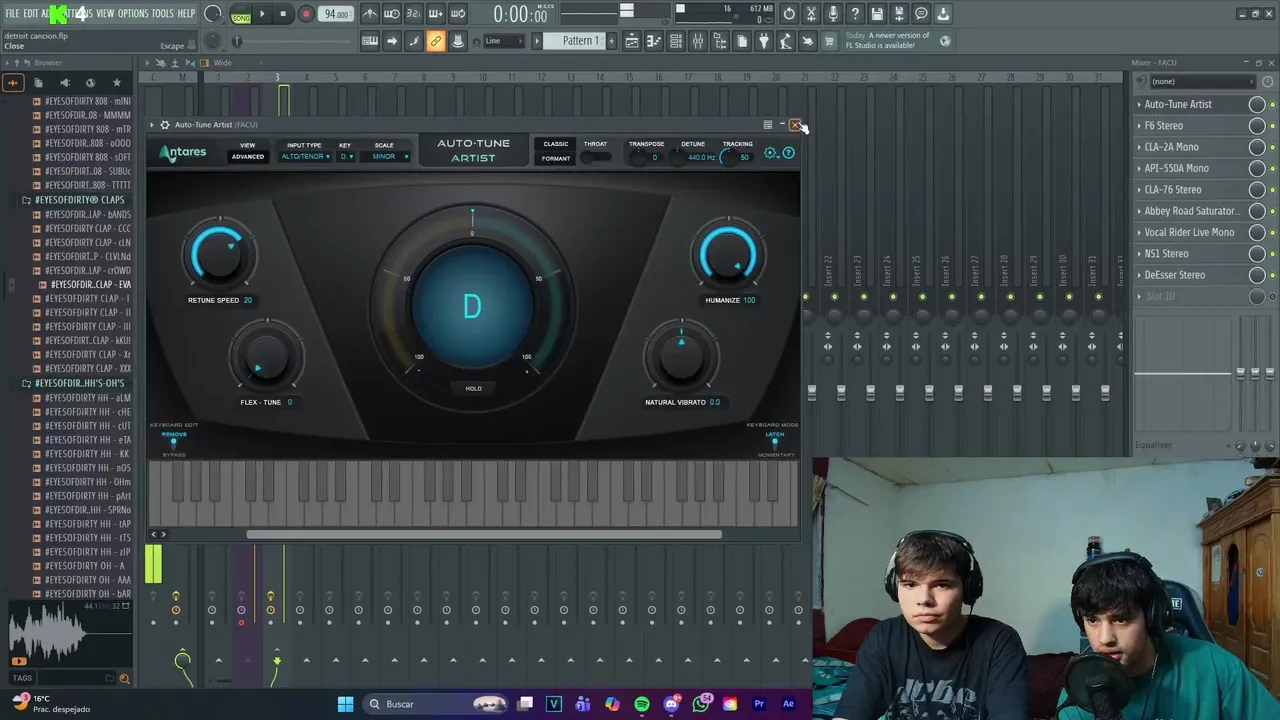Click the Retune Speed knob
The width and height of the screenshot is (1280, 720).
219,254
